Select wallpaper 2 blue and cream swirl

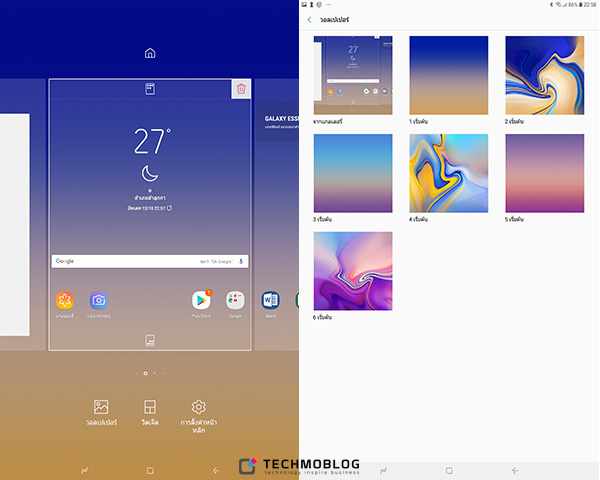click(x=545, y=75)
